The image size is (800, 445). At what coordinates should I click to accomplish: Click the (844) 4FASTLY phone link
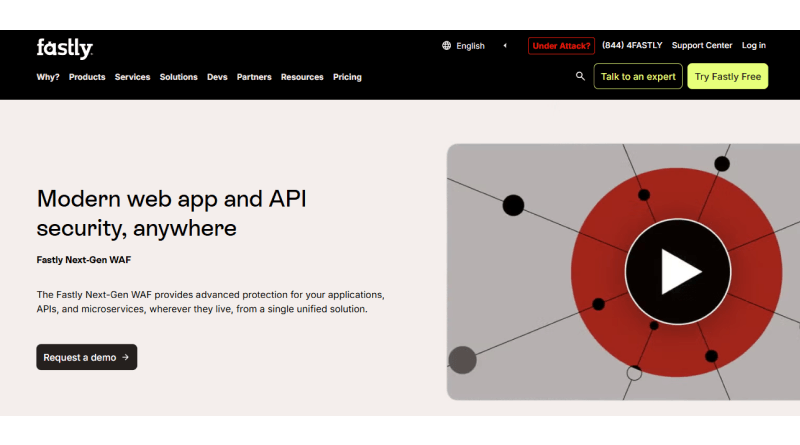click(632, 45)
